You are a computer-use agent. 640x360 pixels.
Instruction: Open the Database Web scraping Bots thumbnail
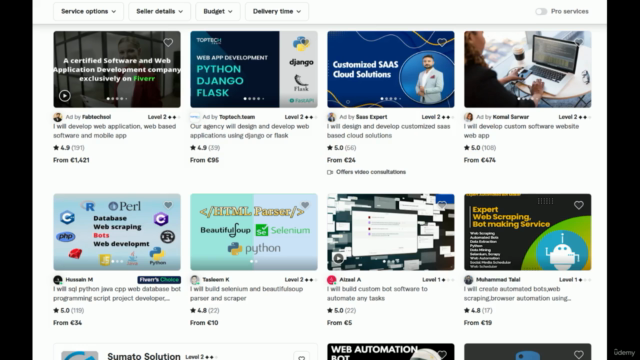[117, 232]
